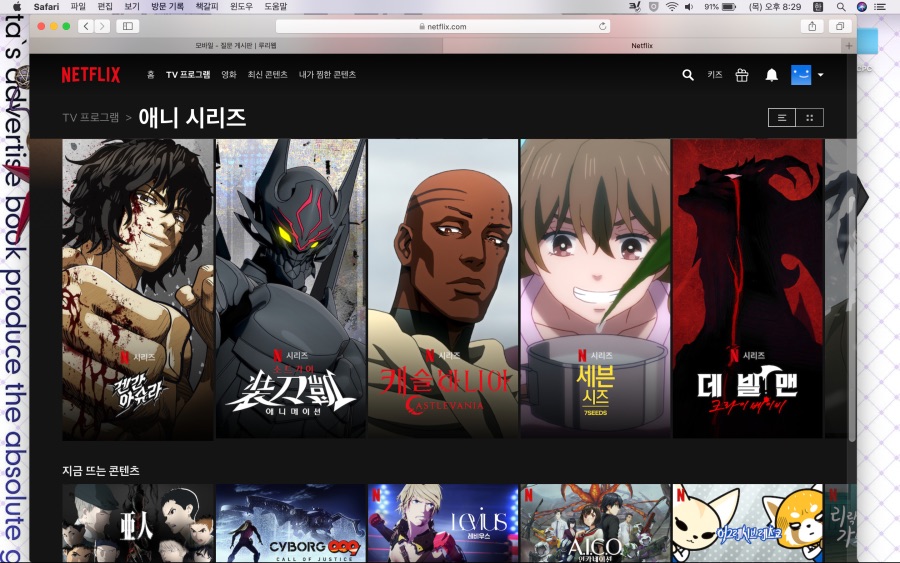Go forward with Safari forward arrow
Viewport: 900px width, 563px height.
point(102,26)
